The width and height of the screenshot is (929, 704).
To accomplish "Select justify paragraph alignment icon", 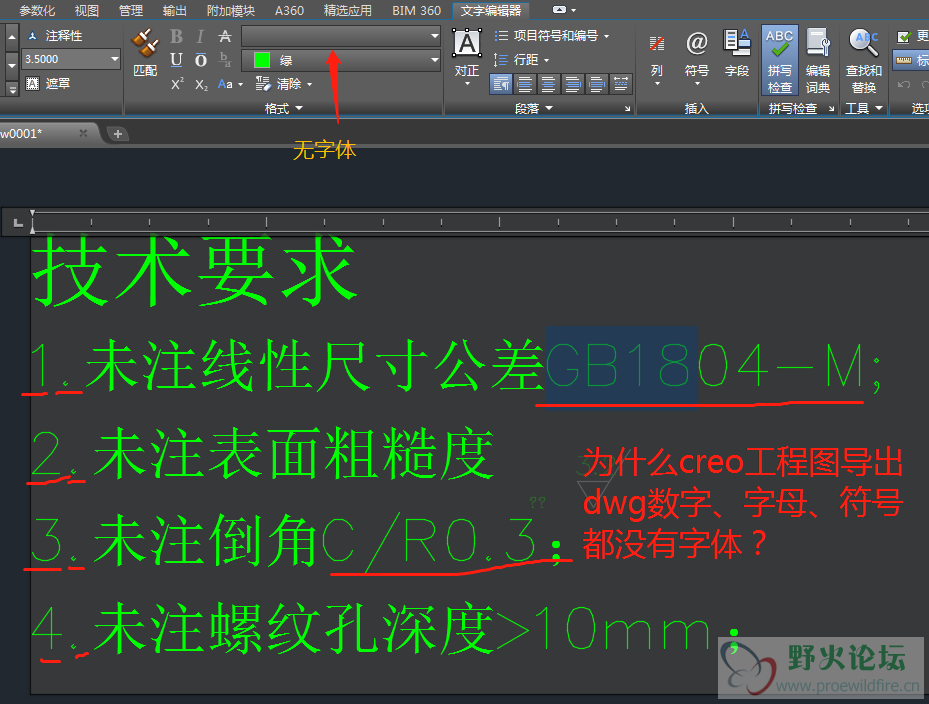I will click(597, 84).
